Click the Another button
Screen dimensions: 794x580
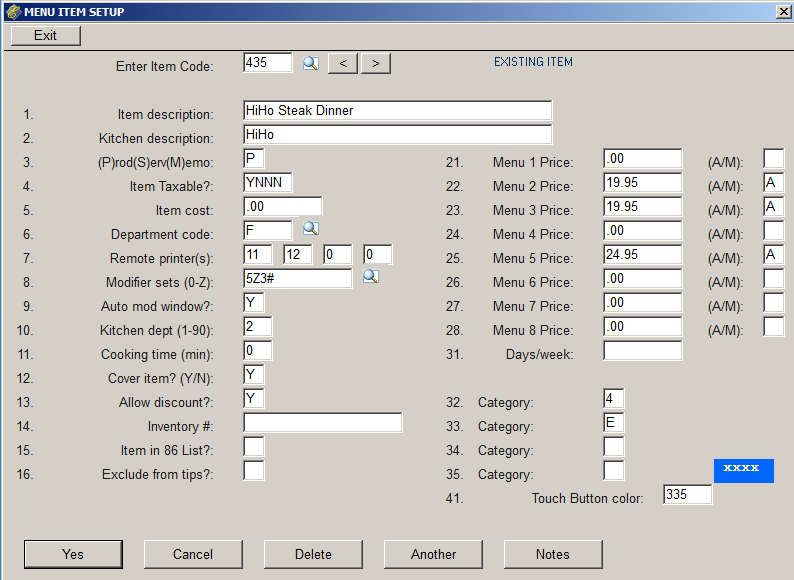tap(433, 554)
